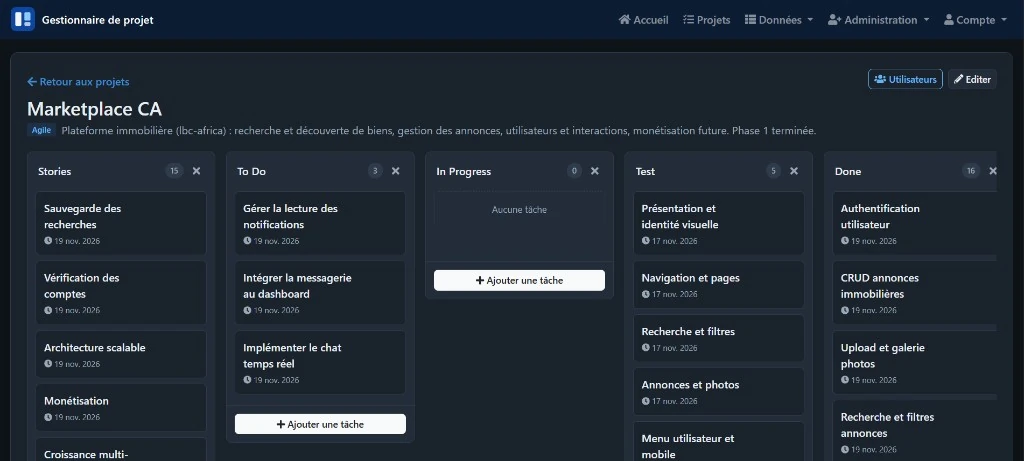Image resolution: width=1024 pixels, height=461 pixels.
Task: Click the project description starting Plateforme immobilière
Action: [439, 131]
